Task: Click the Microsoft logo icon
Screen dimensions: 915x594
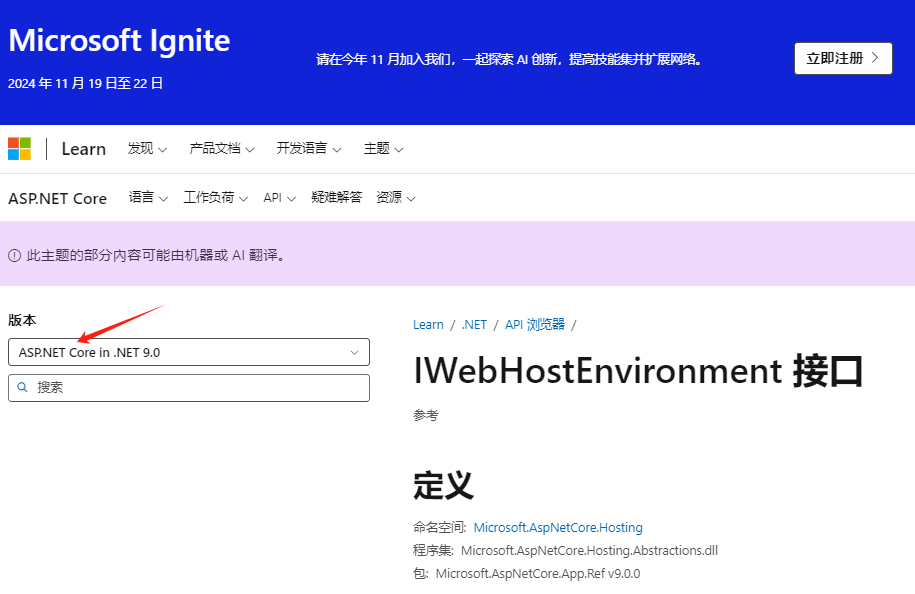Action: [19, 149]
